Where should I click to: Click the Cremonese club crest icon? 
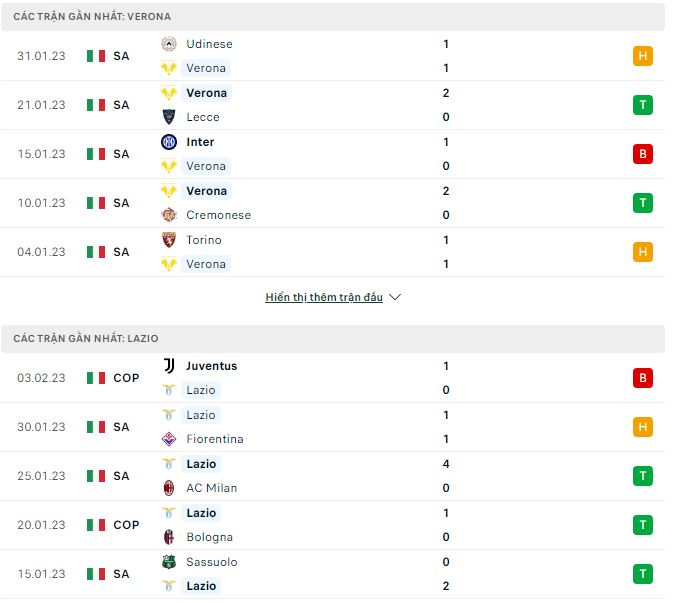[x=169, y=215]
